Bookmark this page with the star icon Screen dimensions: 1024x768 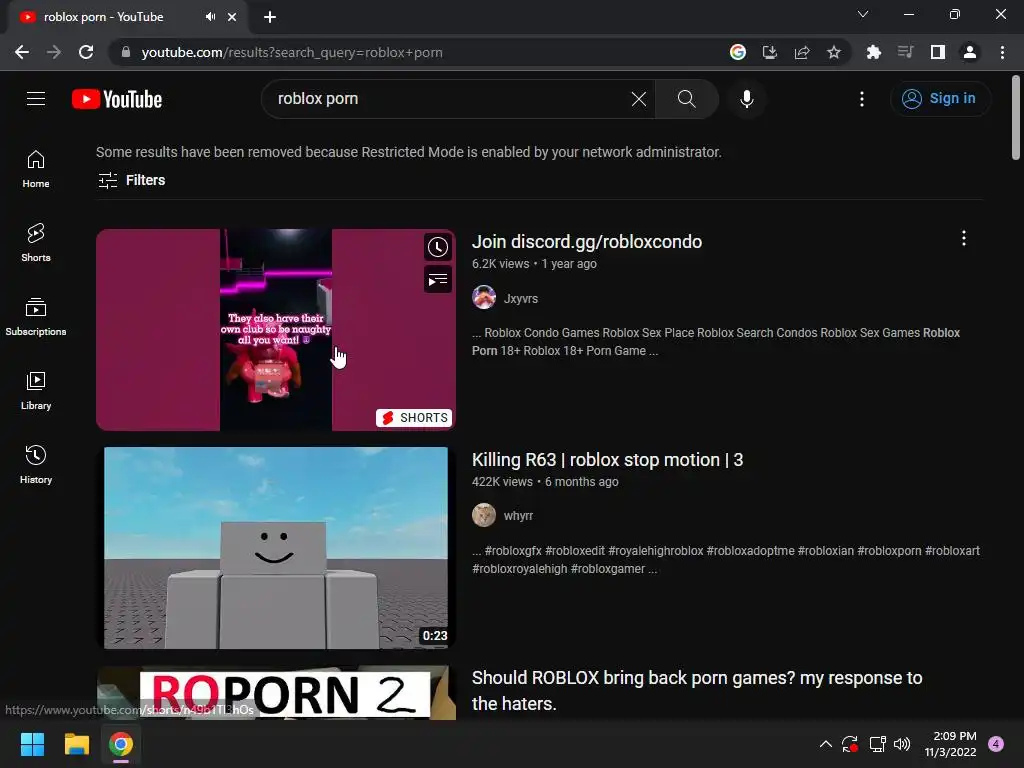click(x=833, y=52)
